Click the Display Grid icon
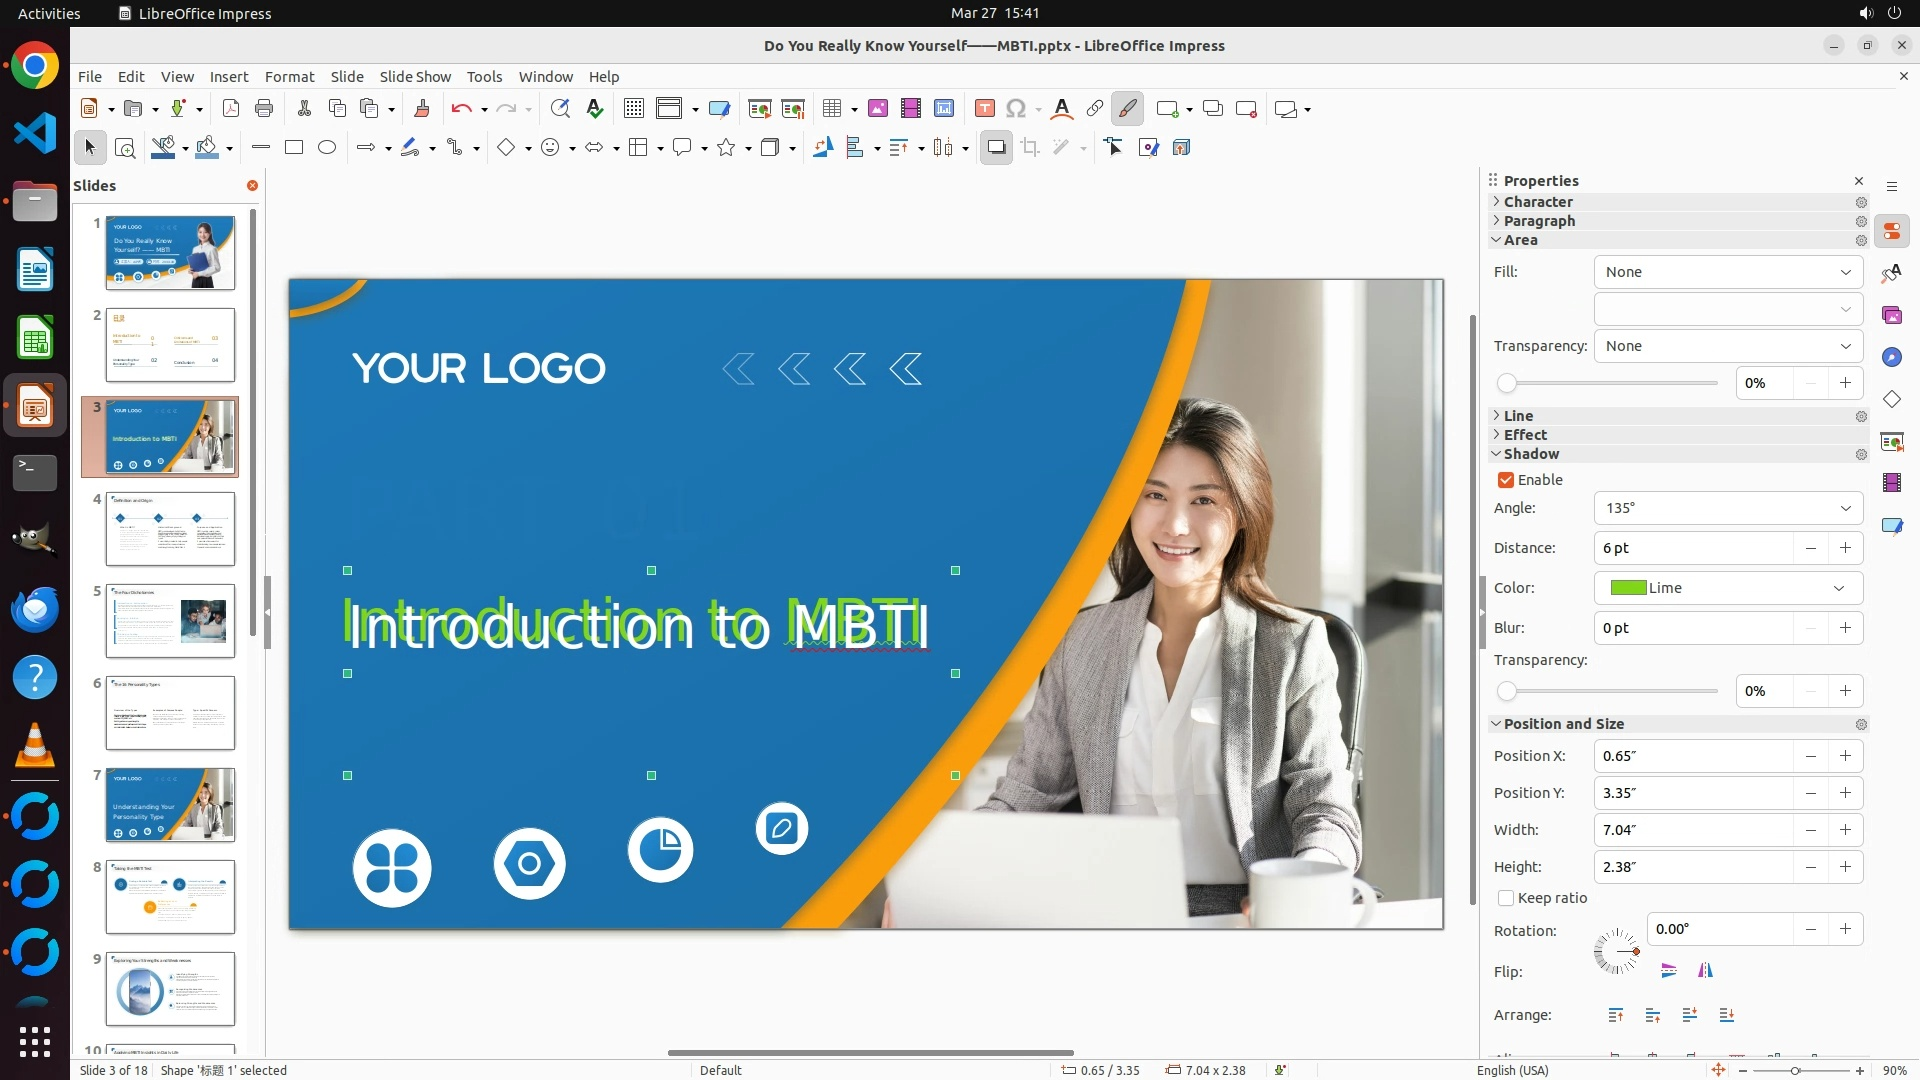 point(633,109)
